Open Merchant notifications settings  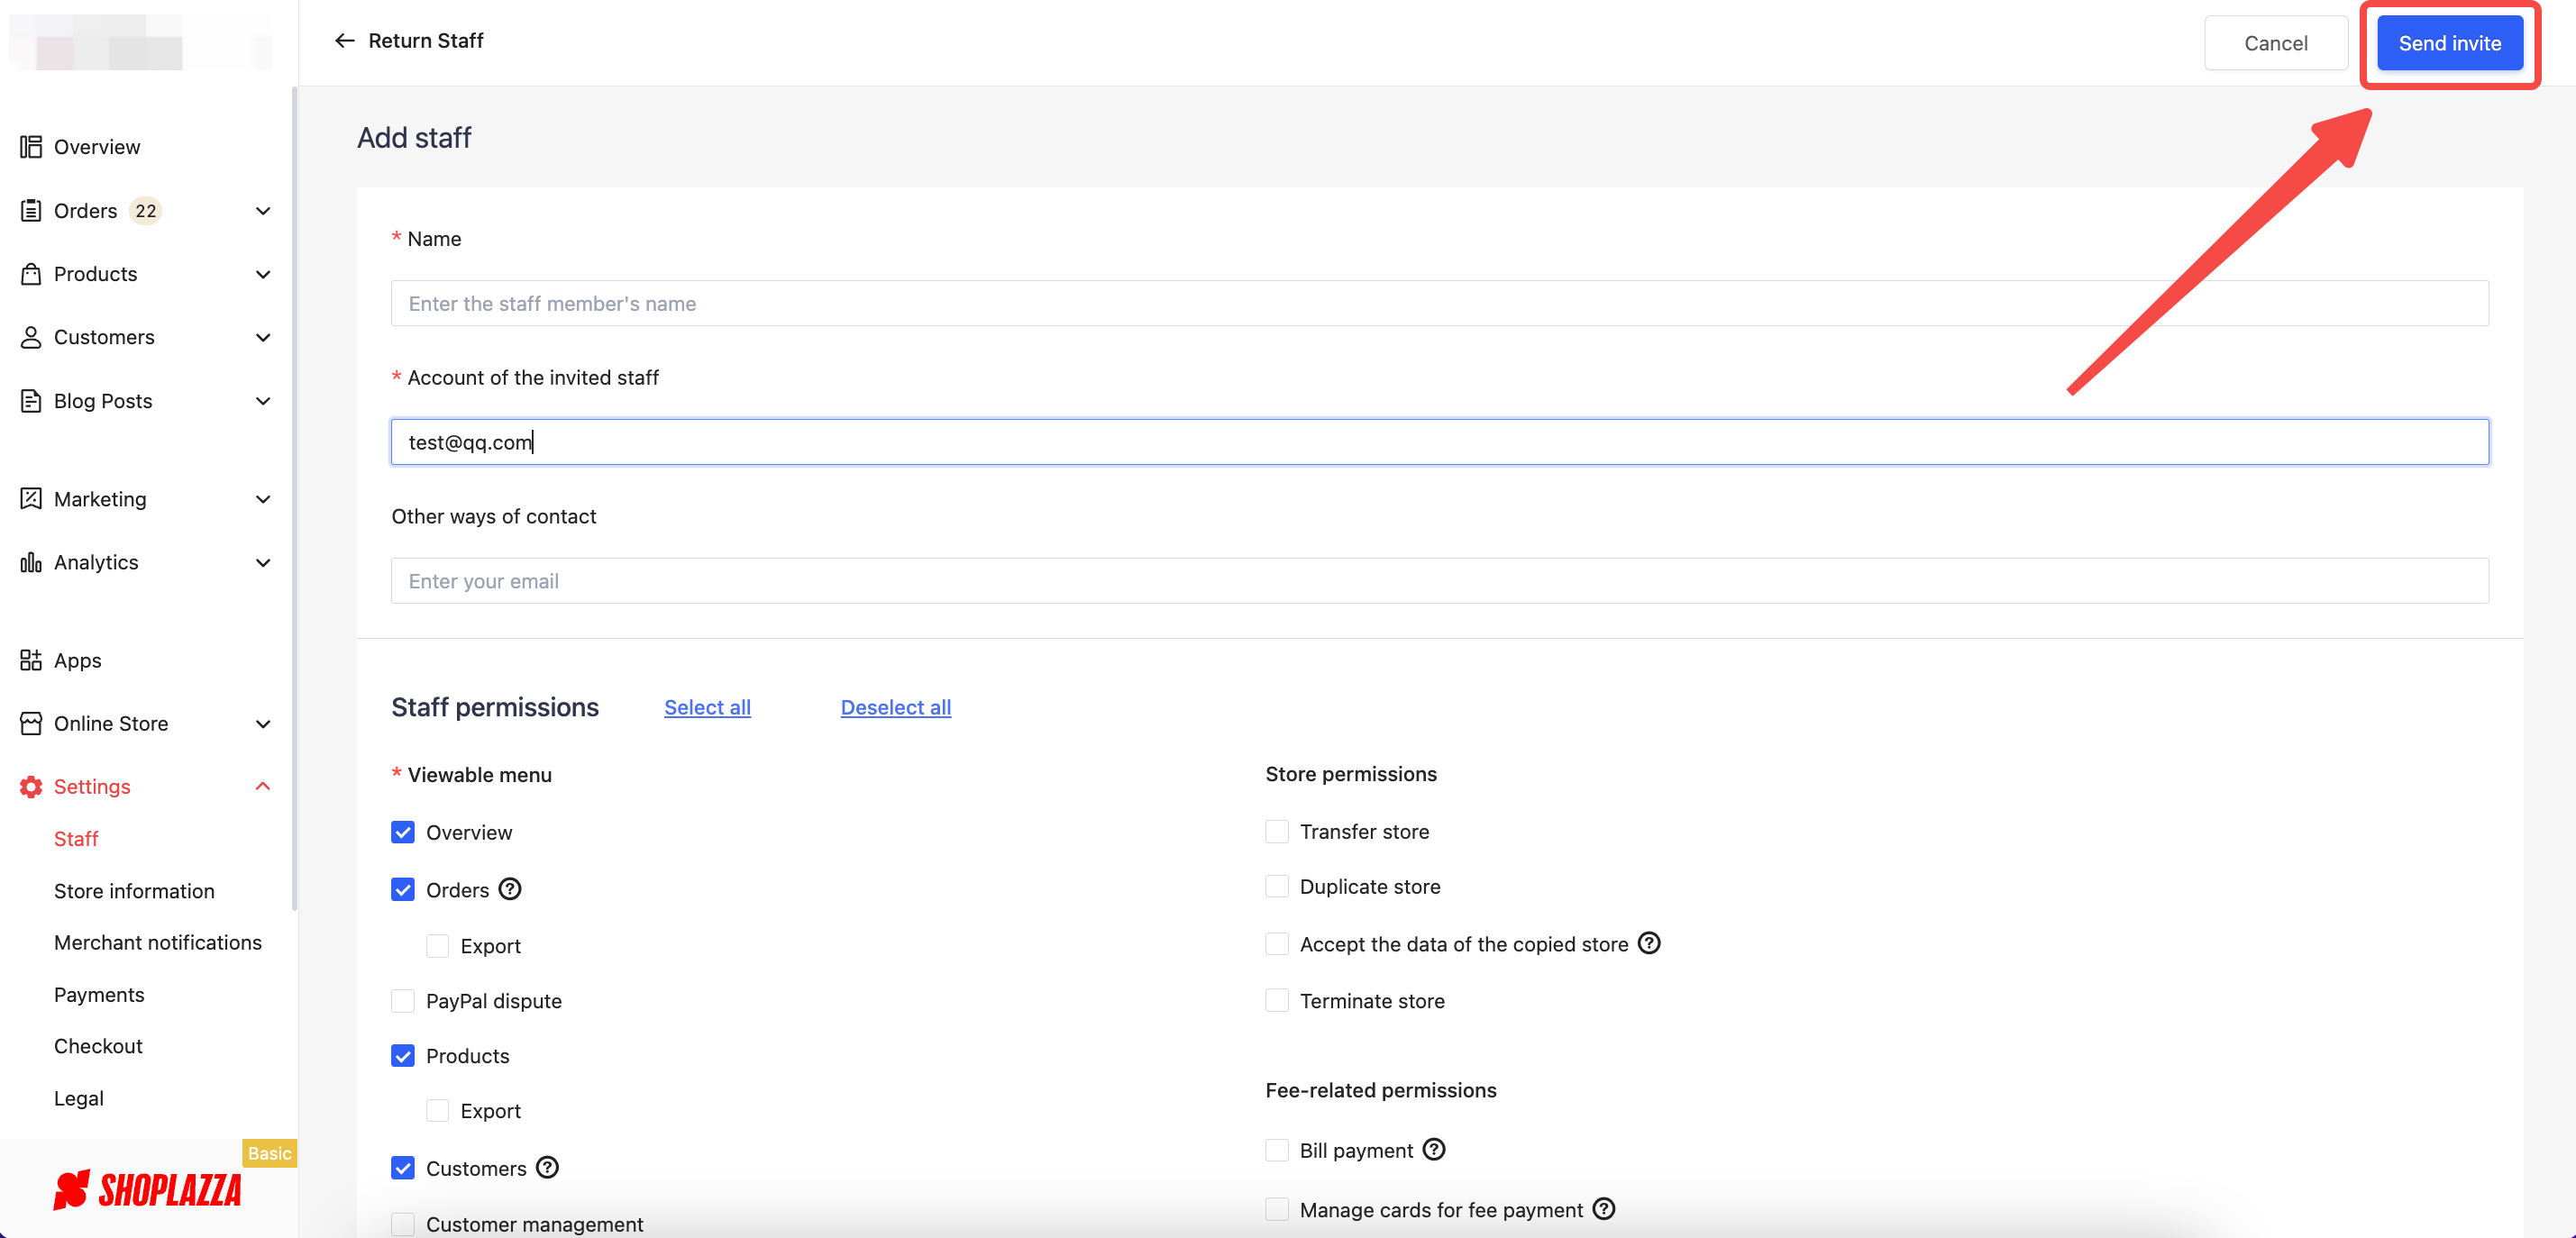[x=158, y=942]
